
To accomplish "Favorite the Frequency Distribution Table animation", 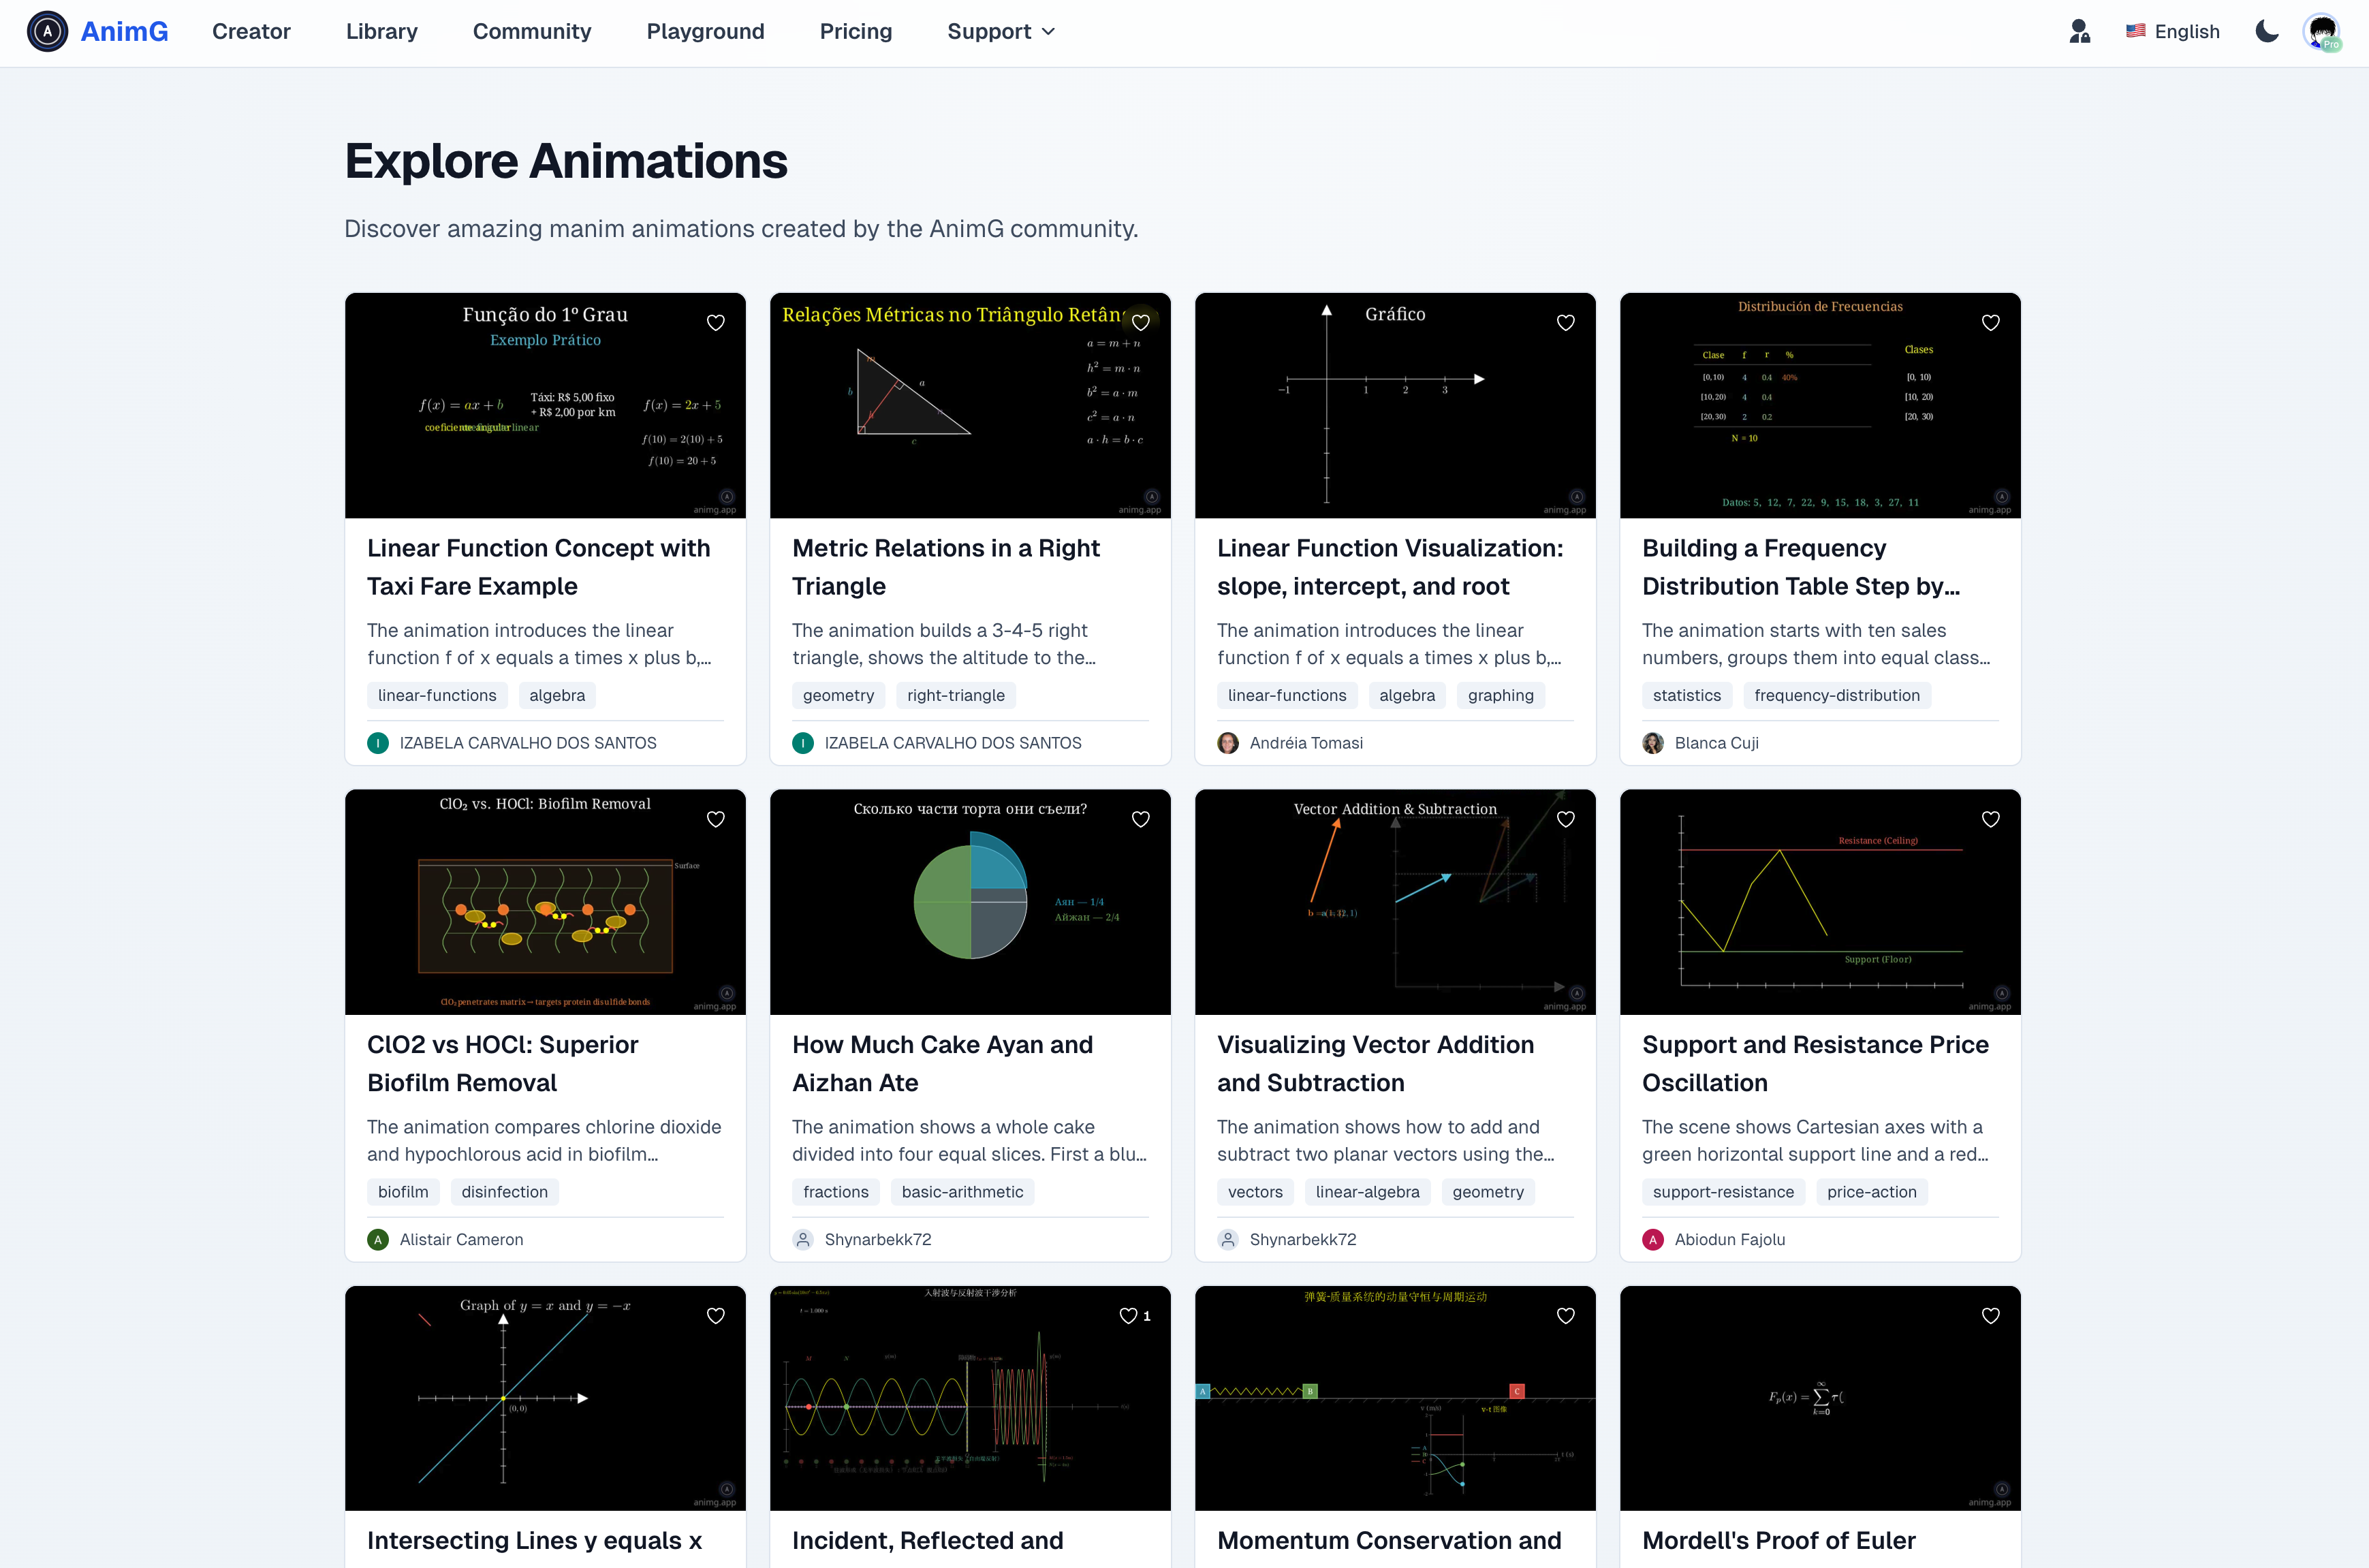I will coord(1990,323).
